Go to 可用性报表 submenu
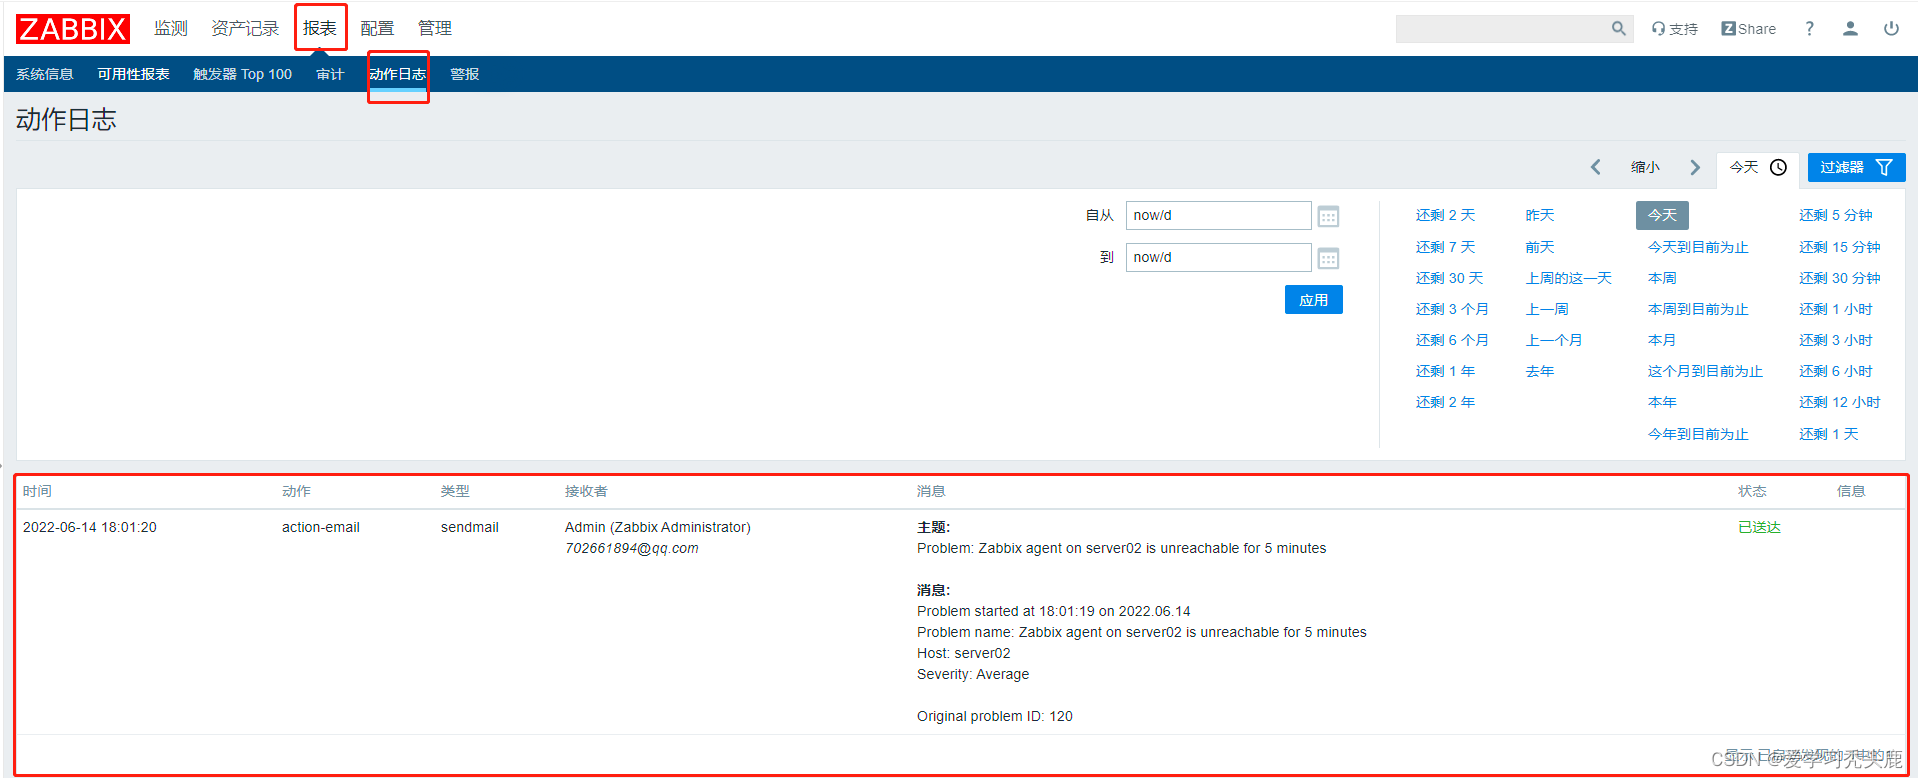 coord(133,74)
